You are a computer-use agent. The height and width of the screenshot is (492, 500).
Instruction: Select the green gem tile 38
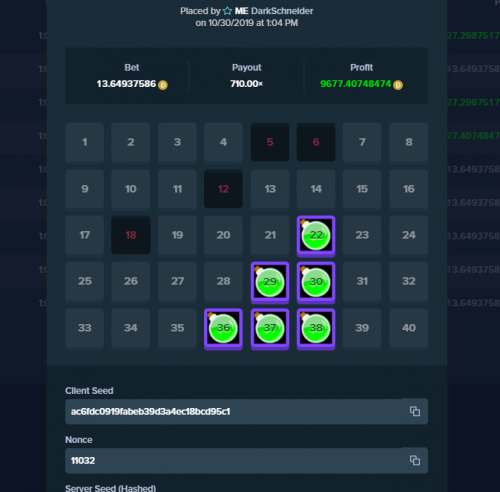click(316, 329)
